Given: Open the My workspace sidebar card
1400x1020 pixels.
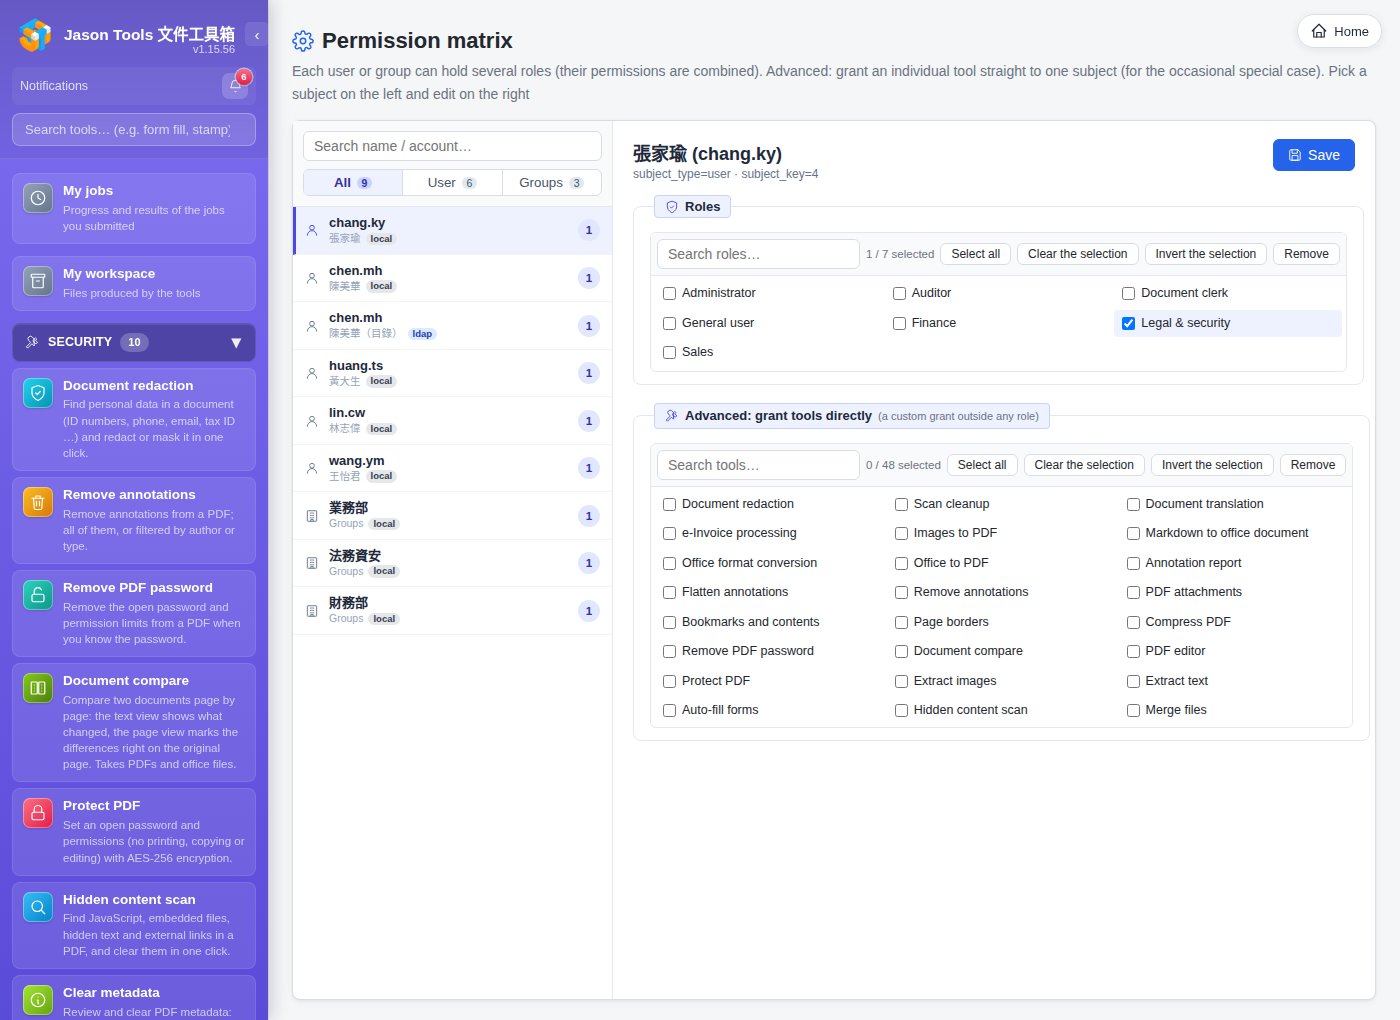Looking at the screenshot, I should coord(134,283).
